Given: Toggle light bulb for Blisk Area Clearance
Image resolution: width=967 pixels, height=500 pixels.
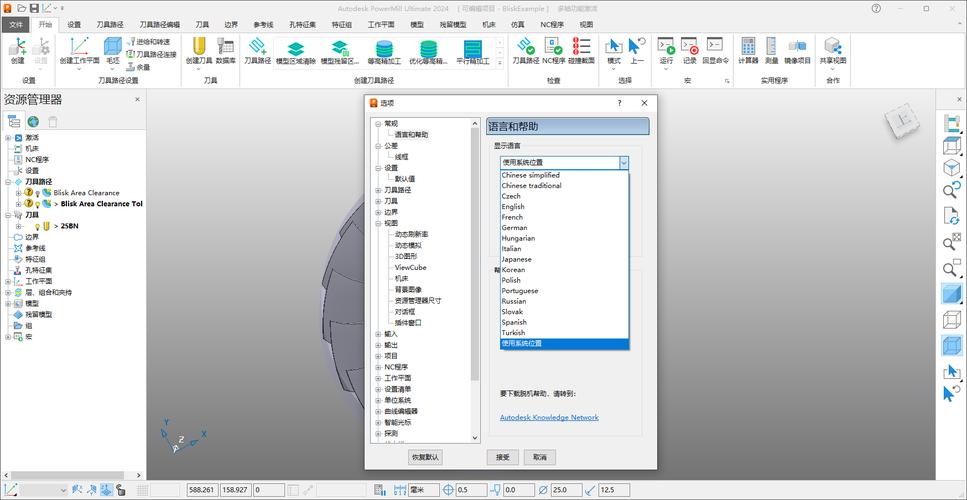Looking at the screenshot, I should [x=37, y=193].
